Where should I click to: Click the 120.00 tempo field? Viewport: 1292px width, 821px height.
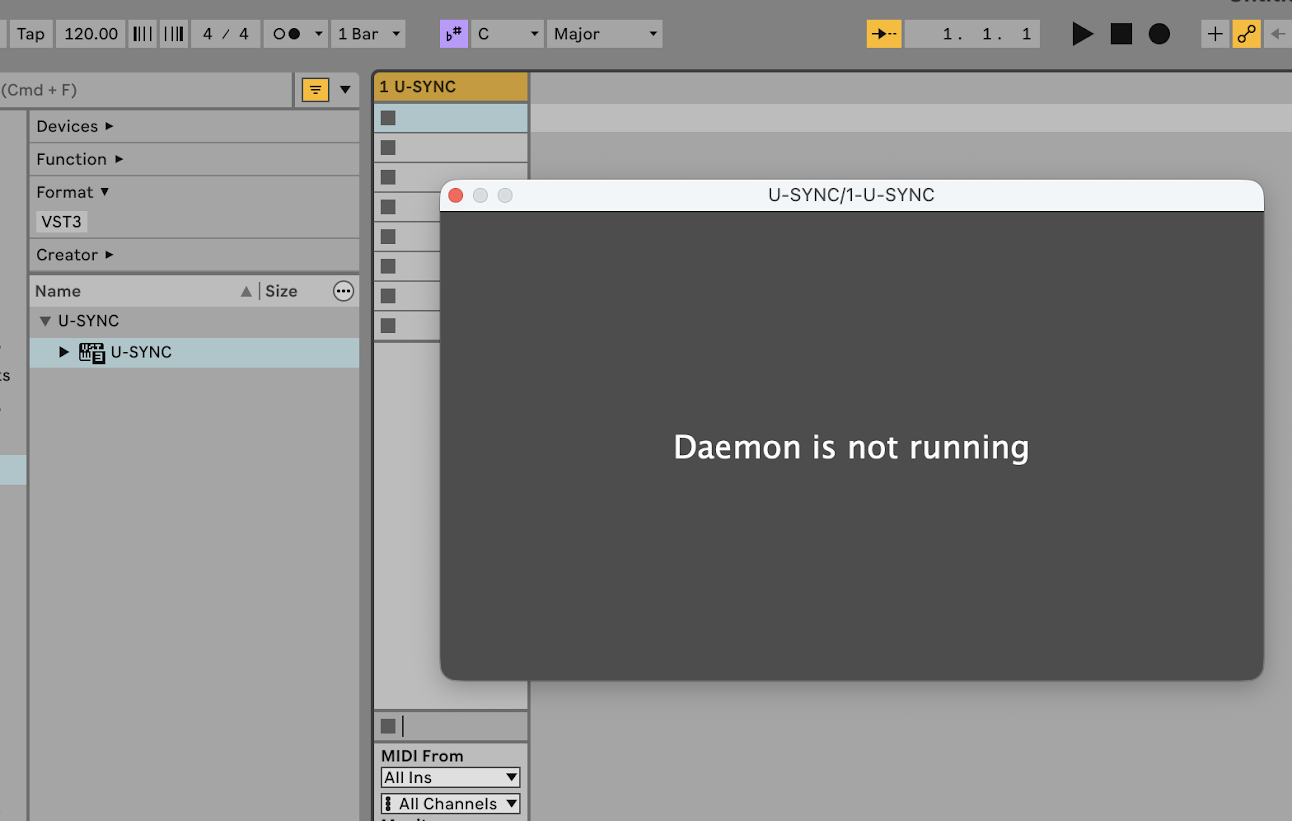click(91, 34)
